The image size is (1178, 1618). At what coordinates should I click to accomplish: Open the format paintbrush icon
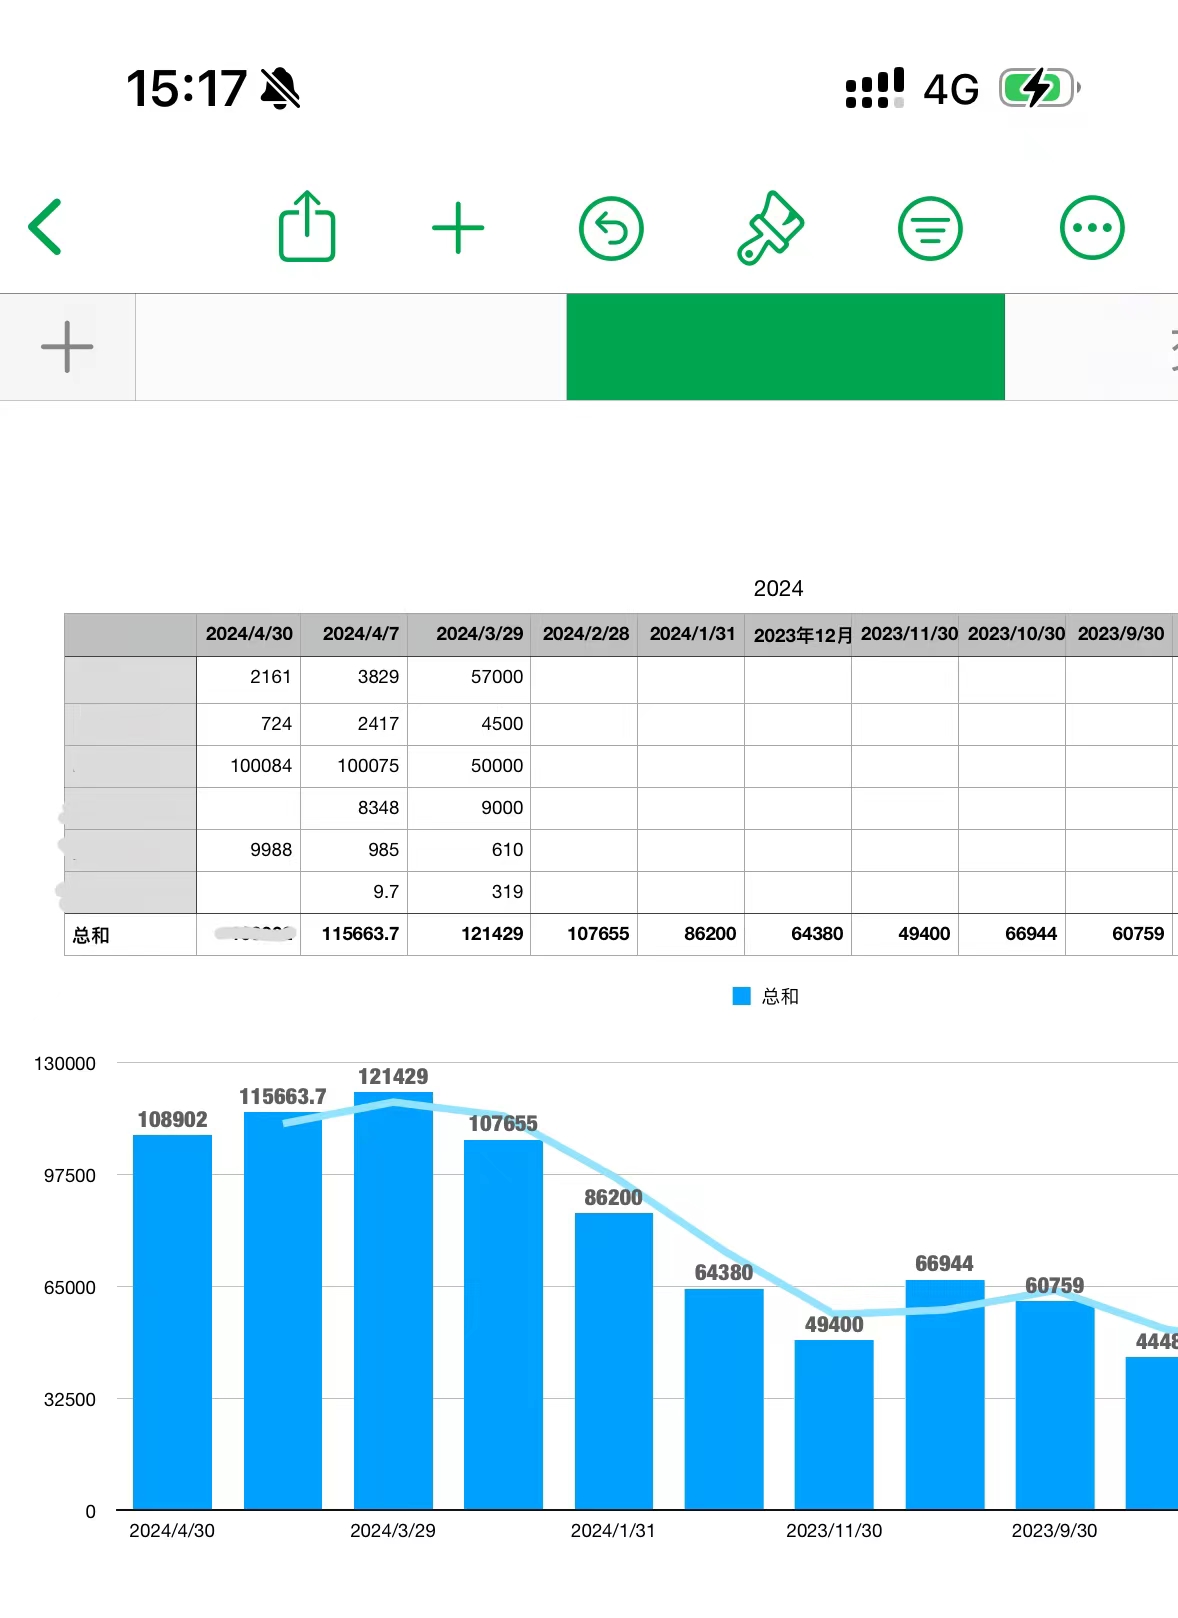(x=770, y=228)
